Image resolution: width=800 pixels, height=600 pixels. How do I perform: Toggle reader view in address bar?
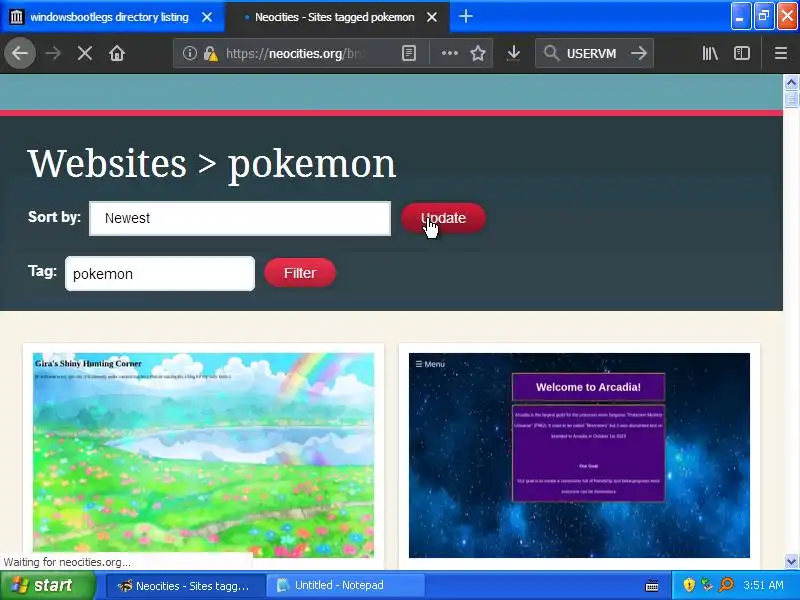(x=409, y=53)
